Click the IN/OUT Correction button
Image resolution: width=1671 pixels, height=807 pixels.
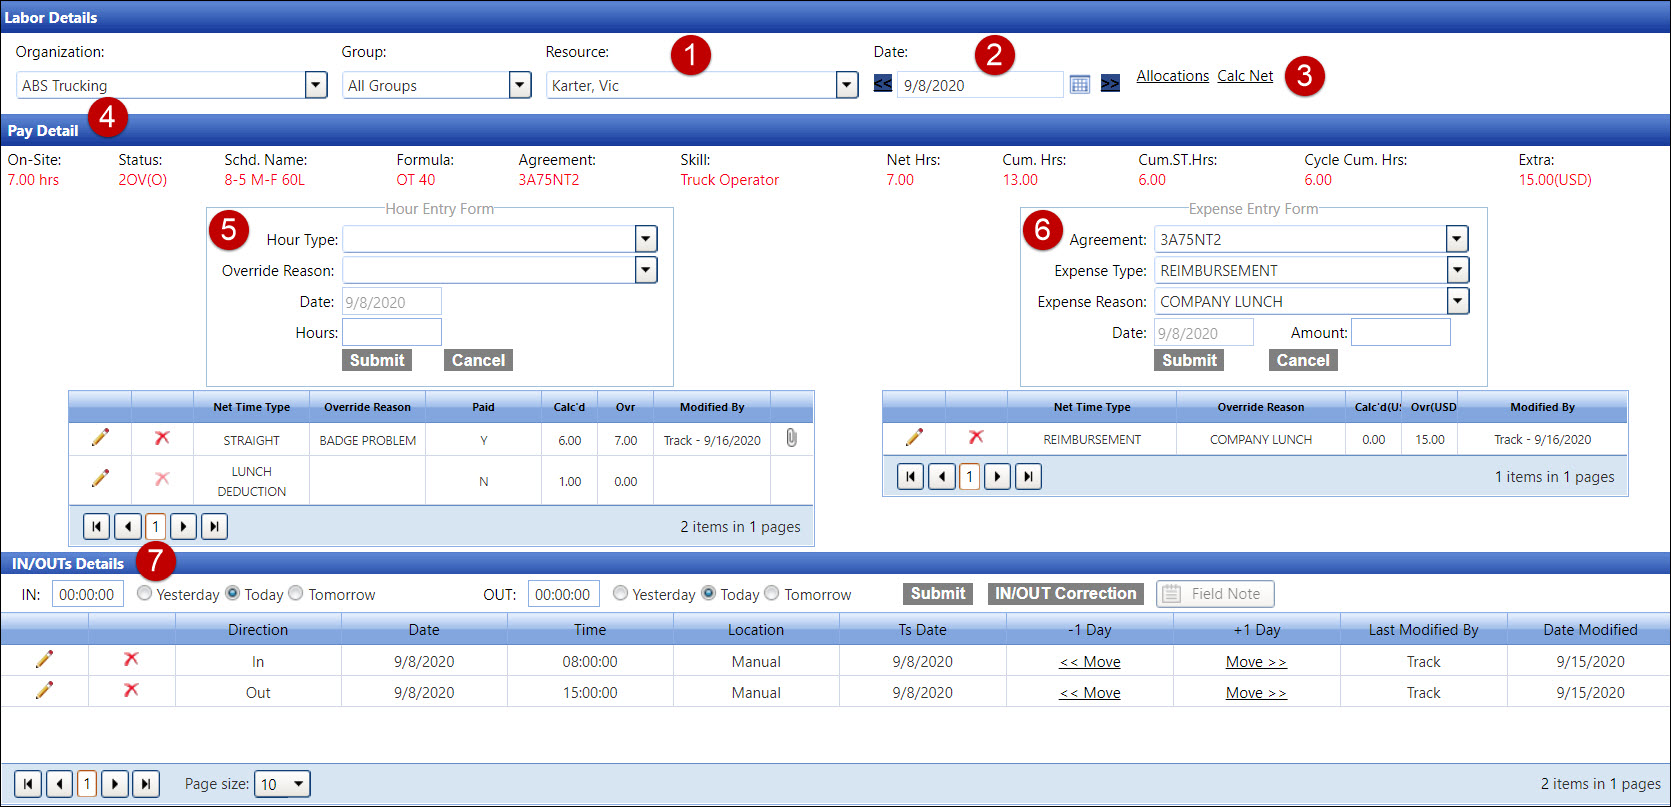pos(1065,594)
